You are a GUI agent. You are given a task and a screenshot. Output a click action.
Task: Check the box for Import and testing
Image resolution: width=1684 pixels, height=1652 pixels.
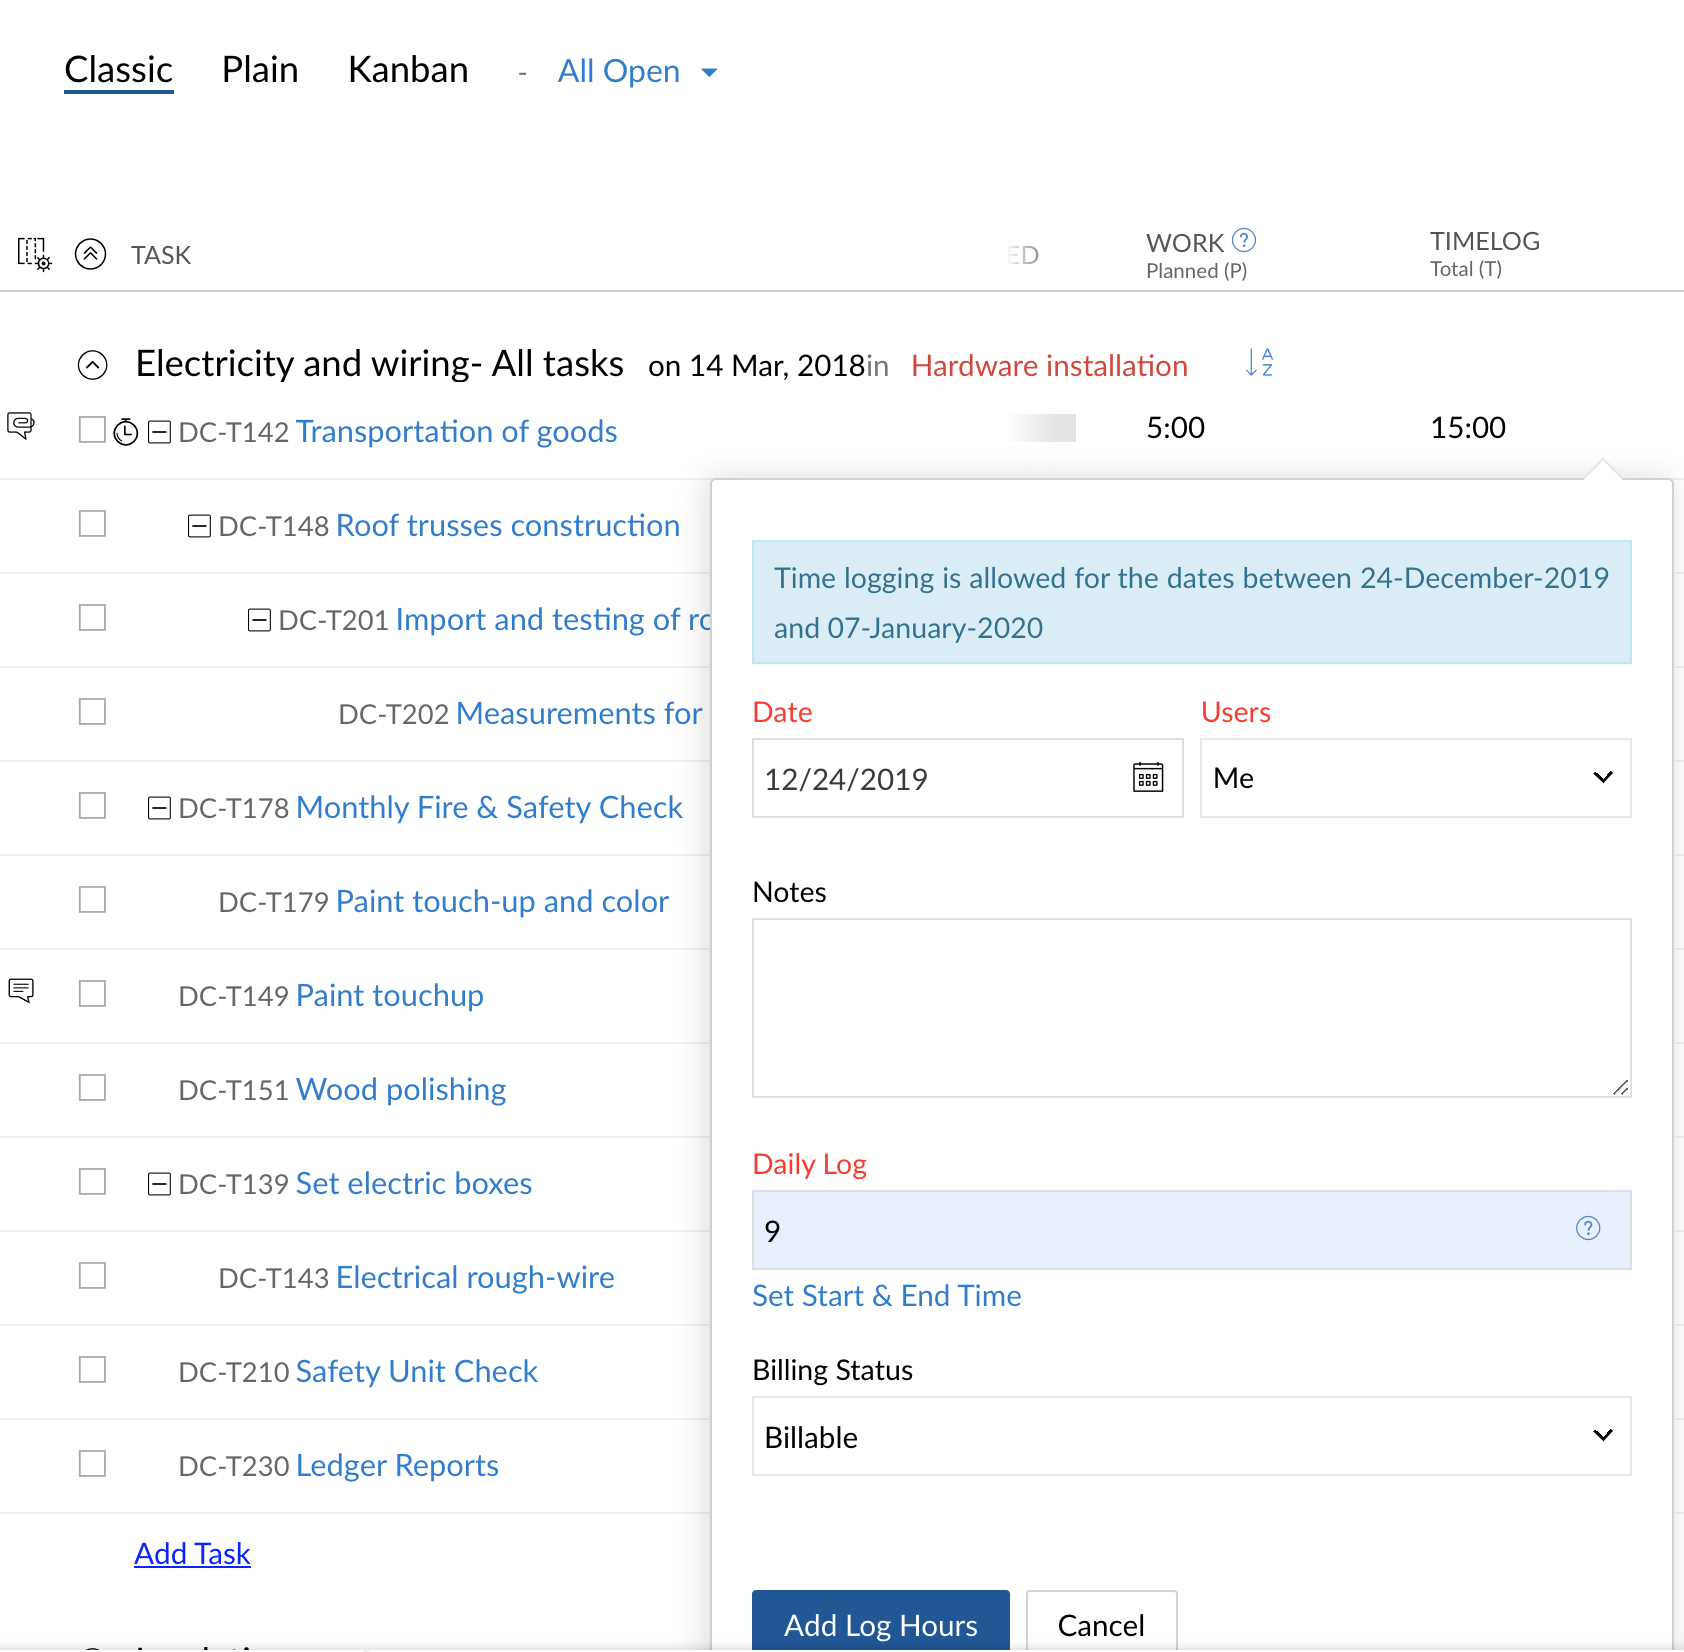pos(92,618)
